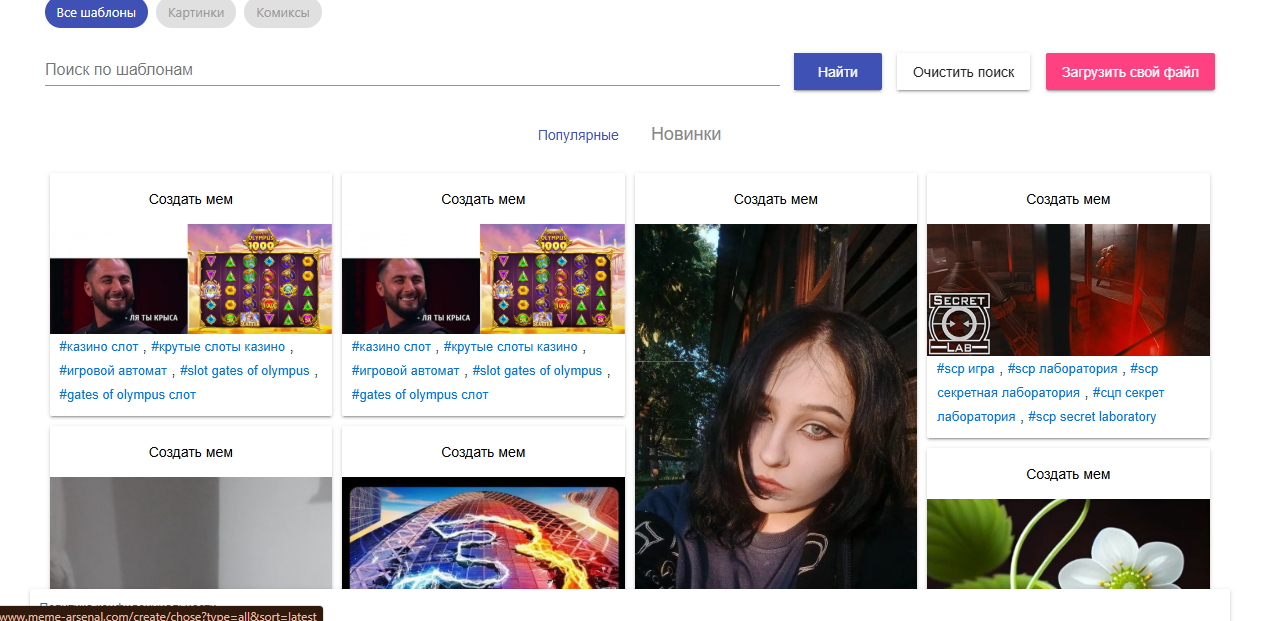This screenshot has width=1263, height=621.
Task: Click 'Создать мем' above the SCP image
Action: pos(1068,199)
